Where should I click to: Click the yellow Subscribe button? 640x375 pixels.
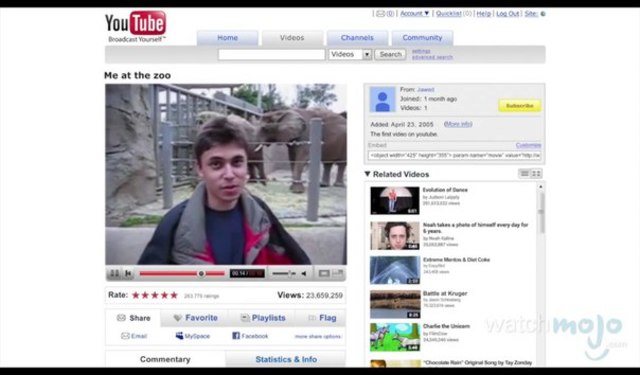click(x=520, y=106)
